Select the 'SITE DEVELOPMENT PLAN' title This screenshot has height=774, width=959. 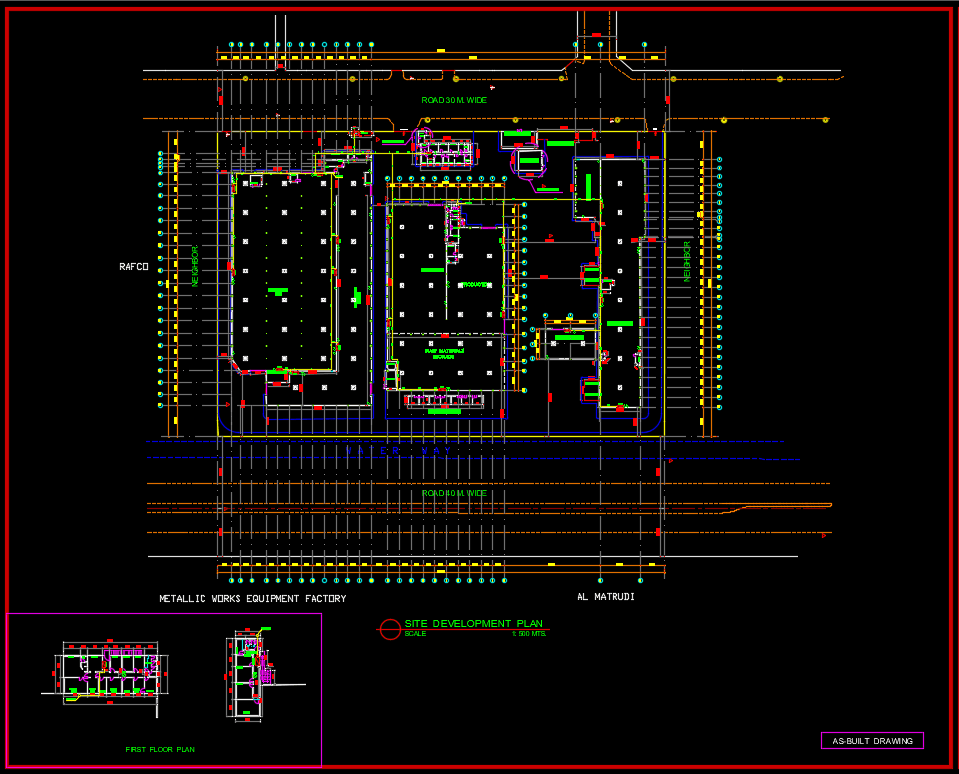click(x=473, y=623)
